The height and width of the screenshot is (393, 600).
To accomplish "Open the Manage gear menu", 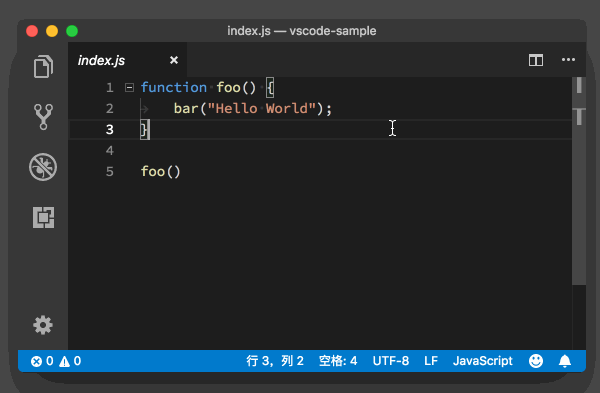I will click(x=43, y=325).
